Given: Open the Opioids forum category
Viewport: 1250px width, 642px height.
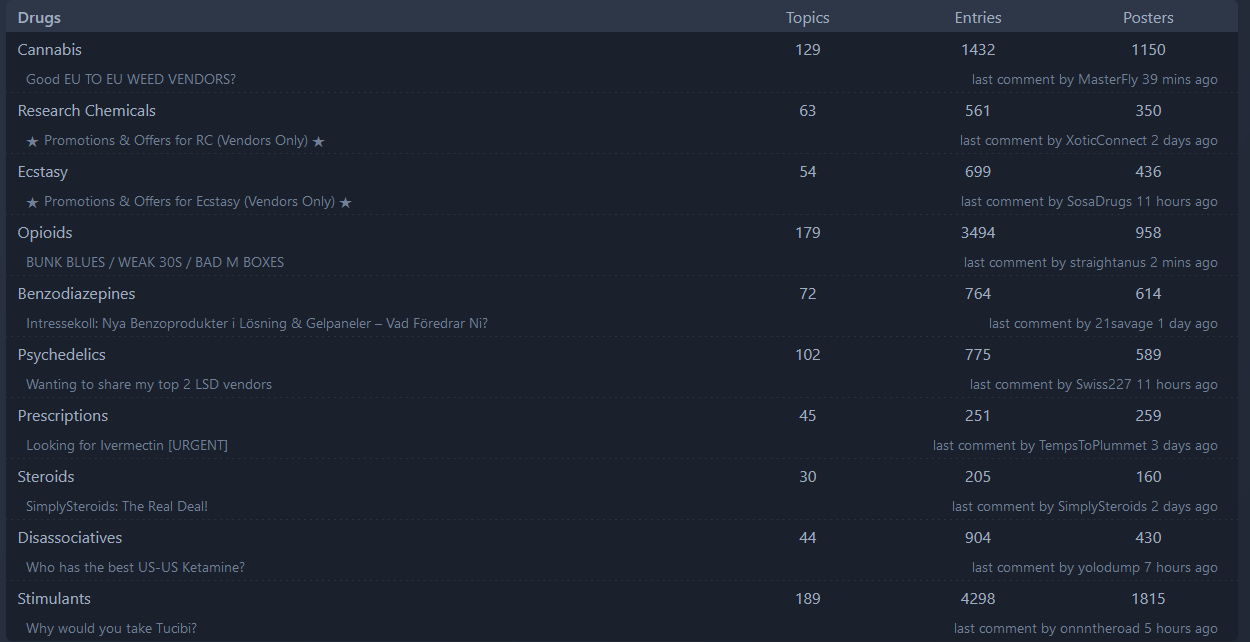Looking at the screenshot, I should (x=45, y=233).
